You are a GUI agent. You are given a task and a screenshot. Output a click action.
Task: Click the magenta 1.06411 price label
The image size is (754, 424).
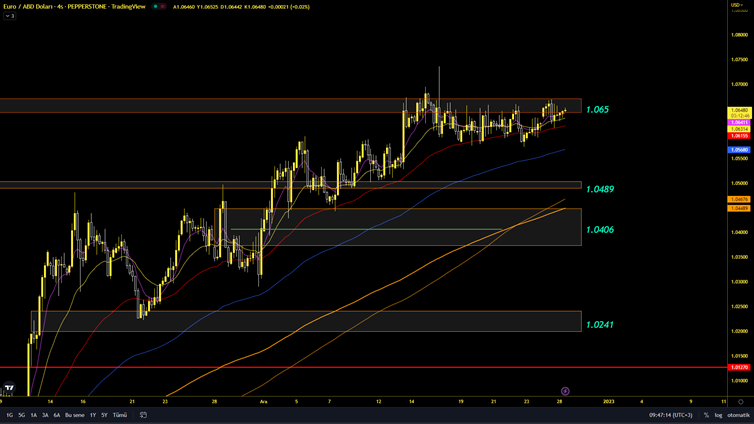[739, 123]
